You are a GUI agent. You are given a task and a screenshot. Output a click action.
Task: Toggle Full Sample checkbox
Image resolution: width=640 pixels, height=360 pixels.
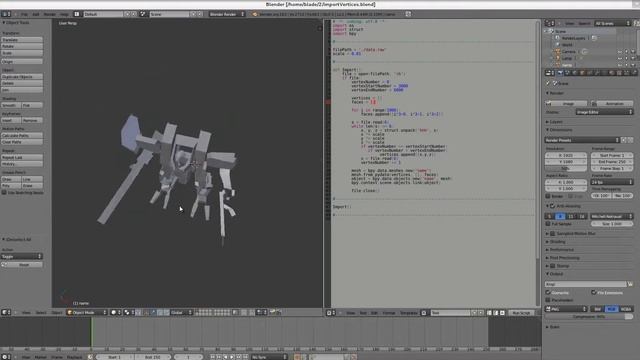point(548,224)
